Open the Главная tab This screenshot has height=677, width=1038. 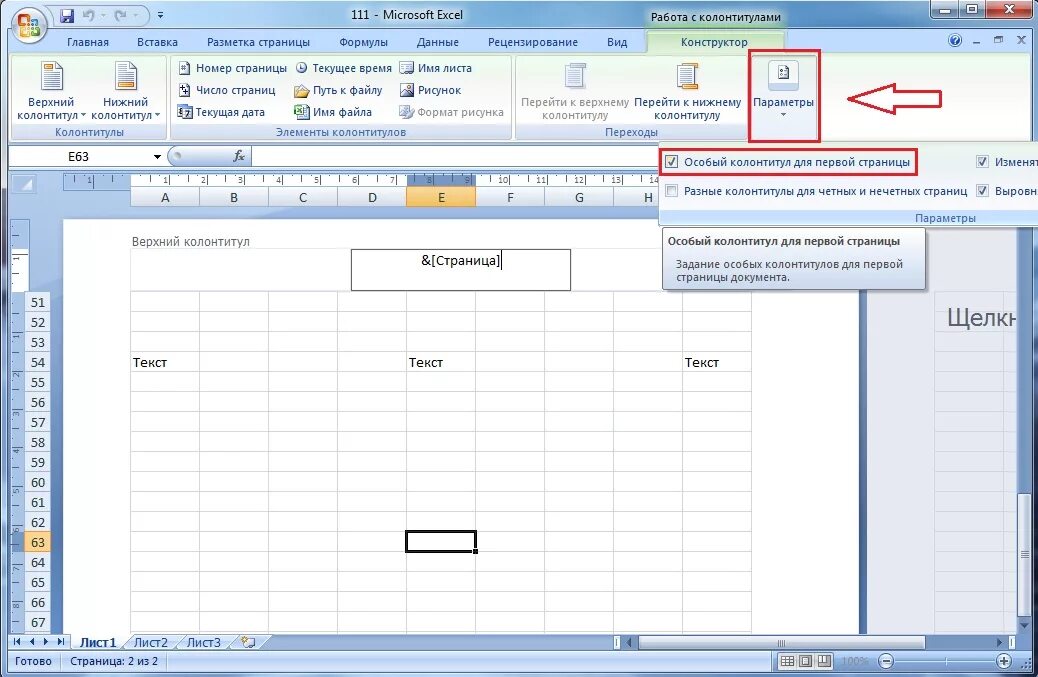pyautogui.click(x=87, y=42)
